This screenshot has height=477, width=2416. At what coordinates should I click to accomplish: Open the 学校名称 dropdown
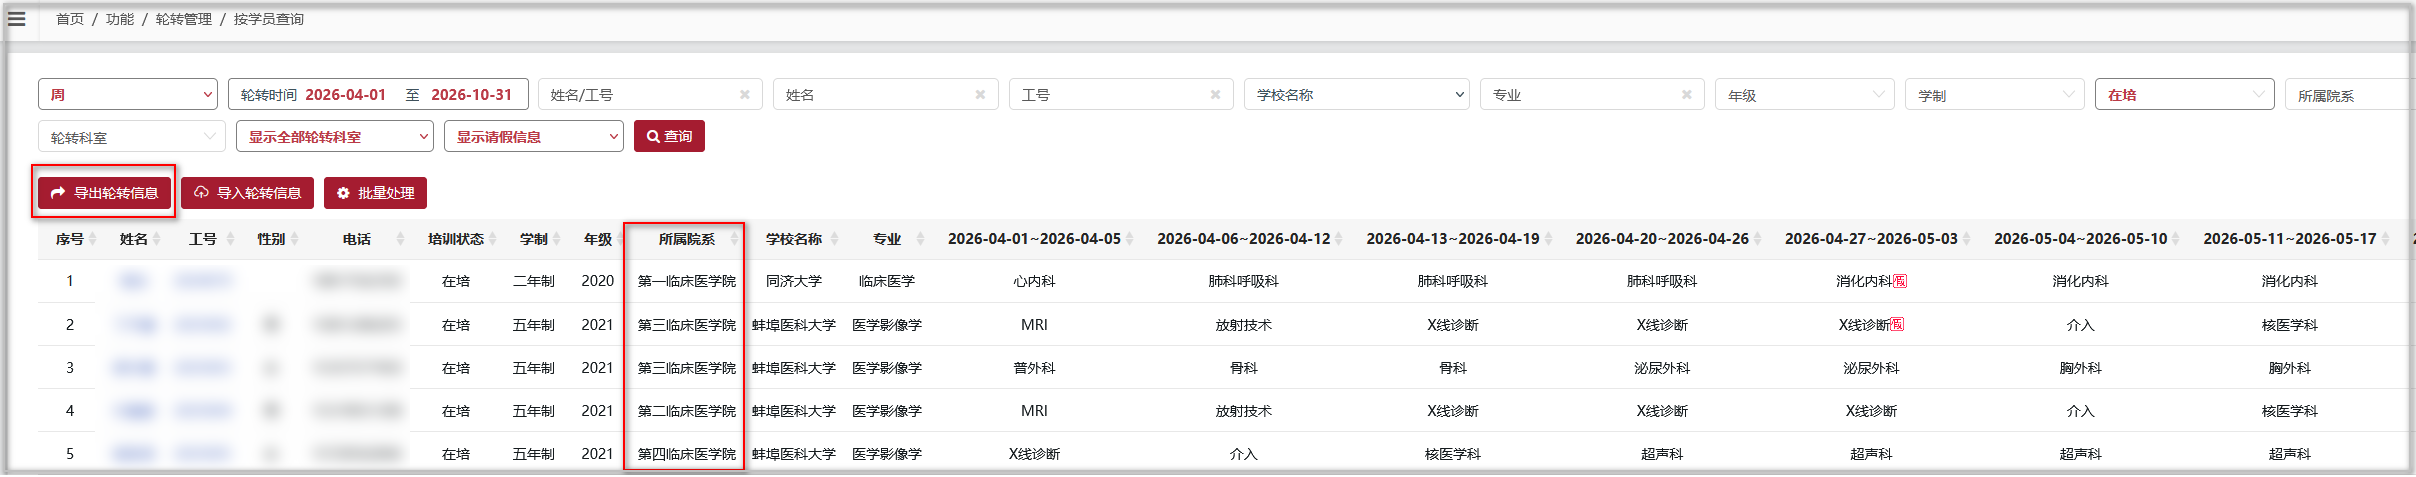click(x=1357, y=94)
